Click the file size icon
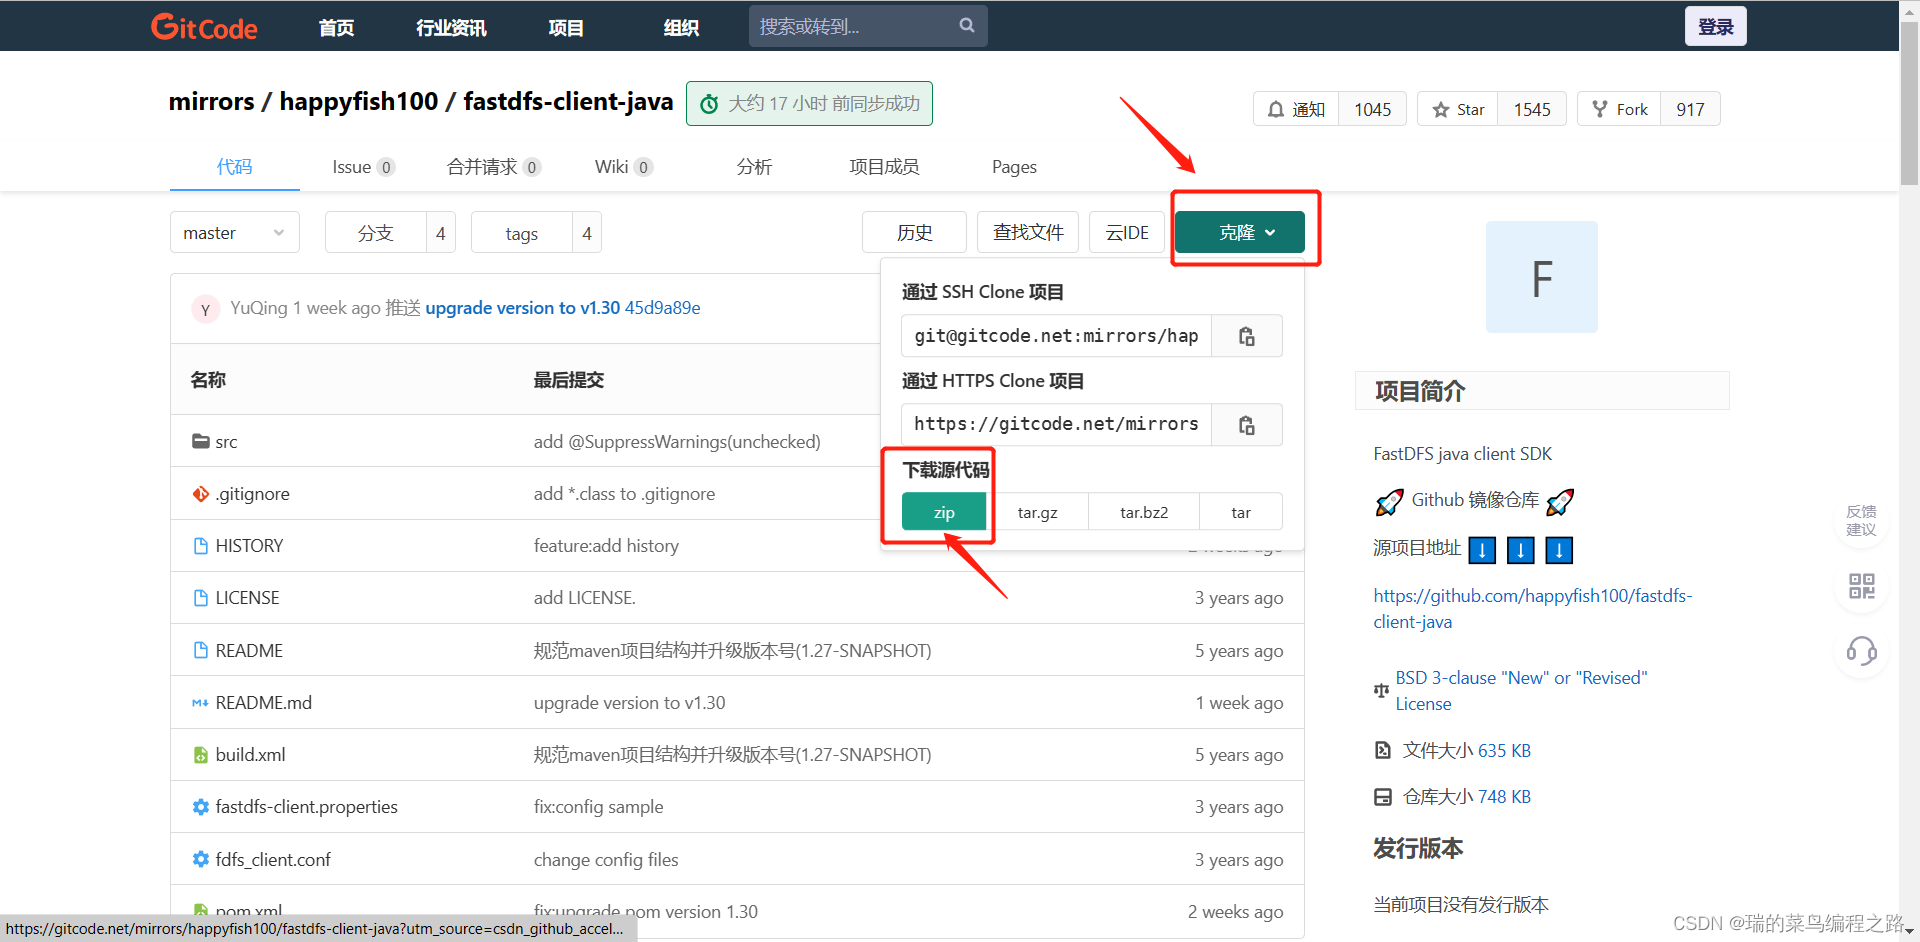The image size is (1920, 942). click(1383, 750)
